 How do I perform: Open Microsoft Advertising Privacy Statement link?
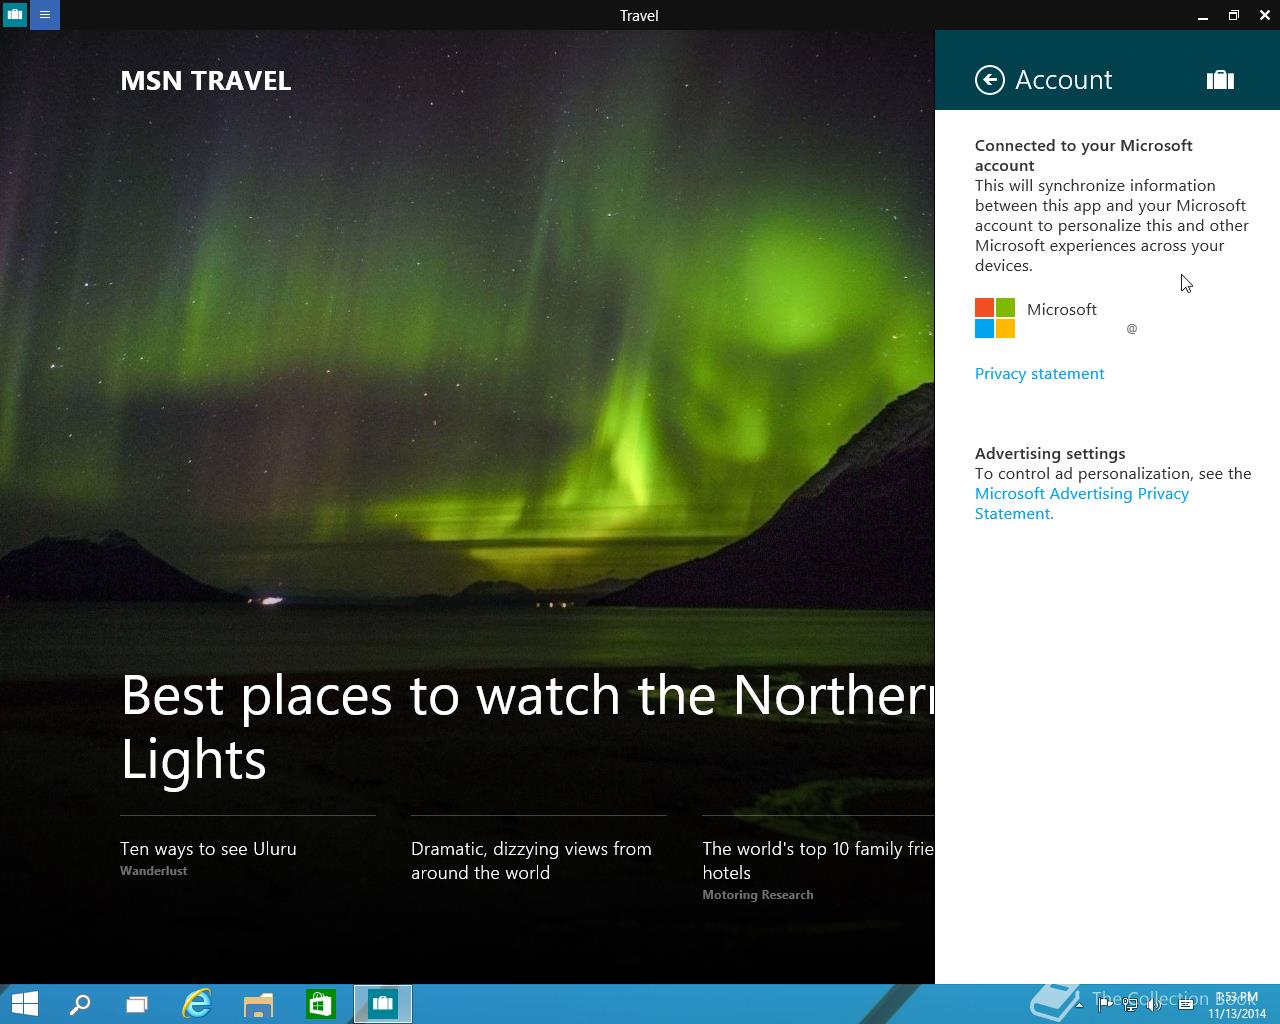pyautogui.click(x=1082, y=503)
